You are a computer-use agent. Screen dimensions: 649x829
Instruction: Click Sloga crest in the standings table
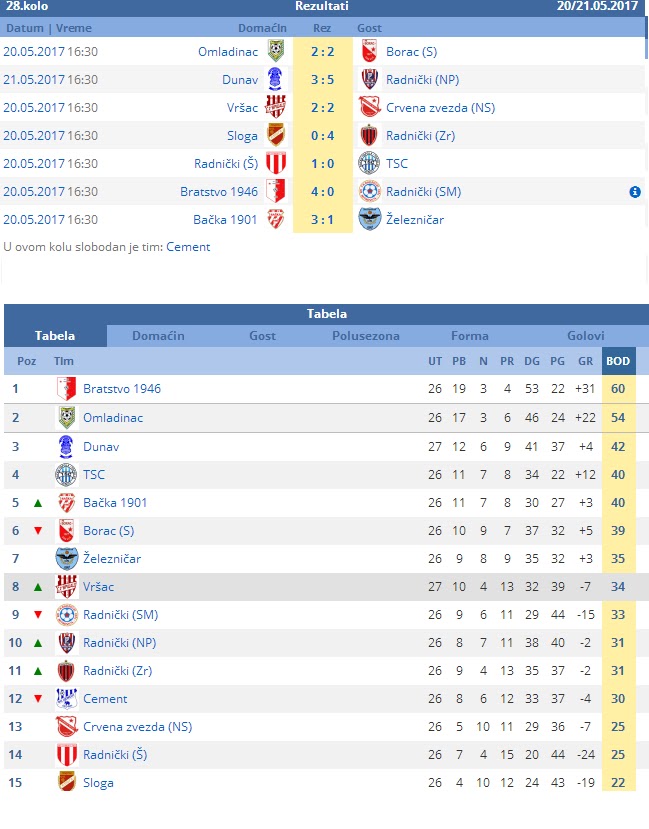click(67, 782)
